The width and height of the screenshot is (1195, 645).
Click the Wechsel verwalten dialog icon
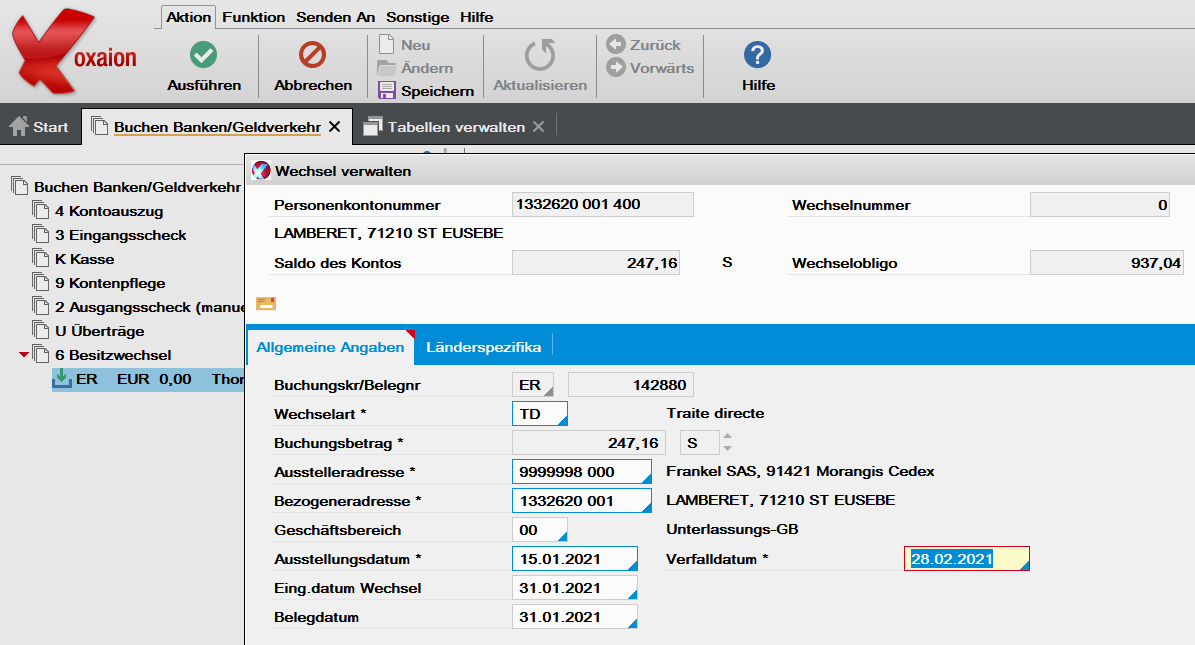click(261, 171)
